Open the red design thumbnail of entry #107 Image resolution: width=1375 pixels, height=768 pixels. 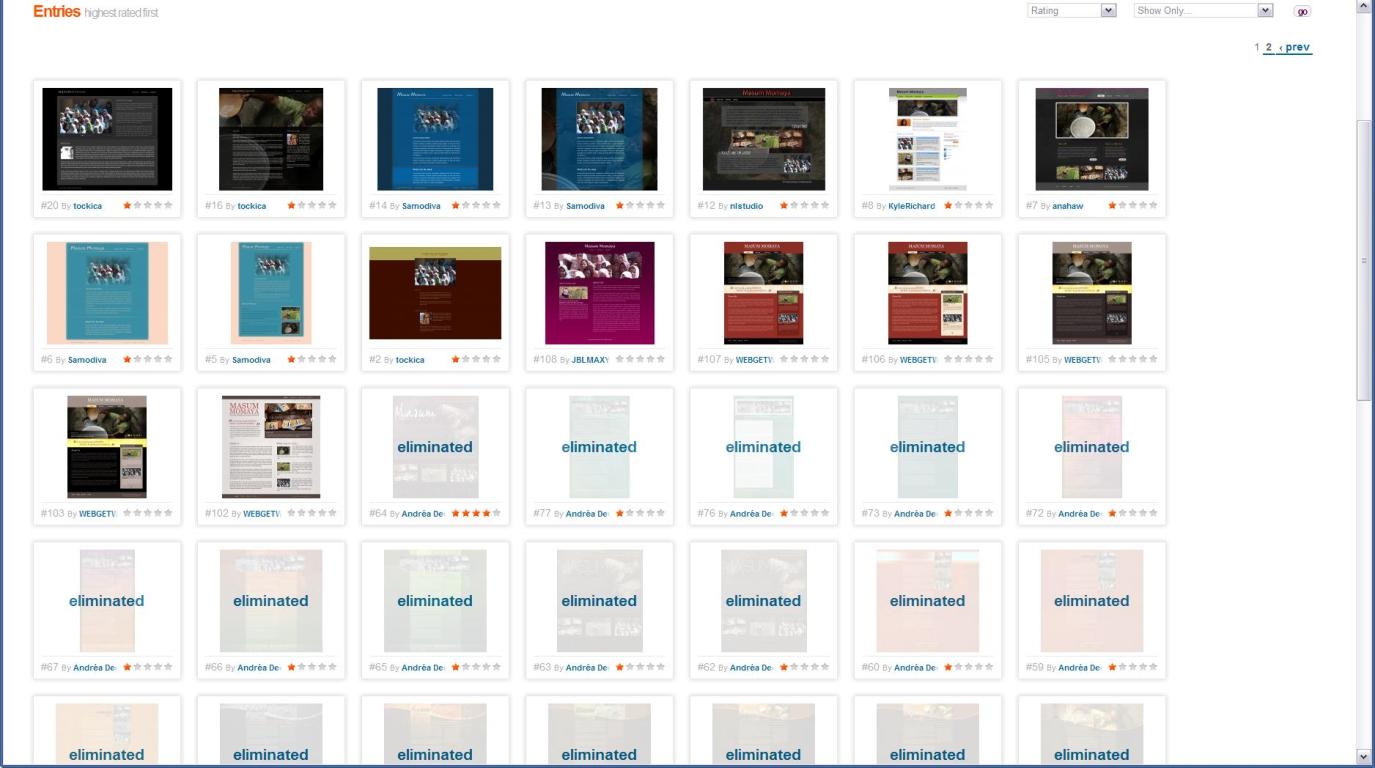tap(763, 293)
